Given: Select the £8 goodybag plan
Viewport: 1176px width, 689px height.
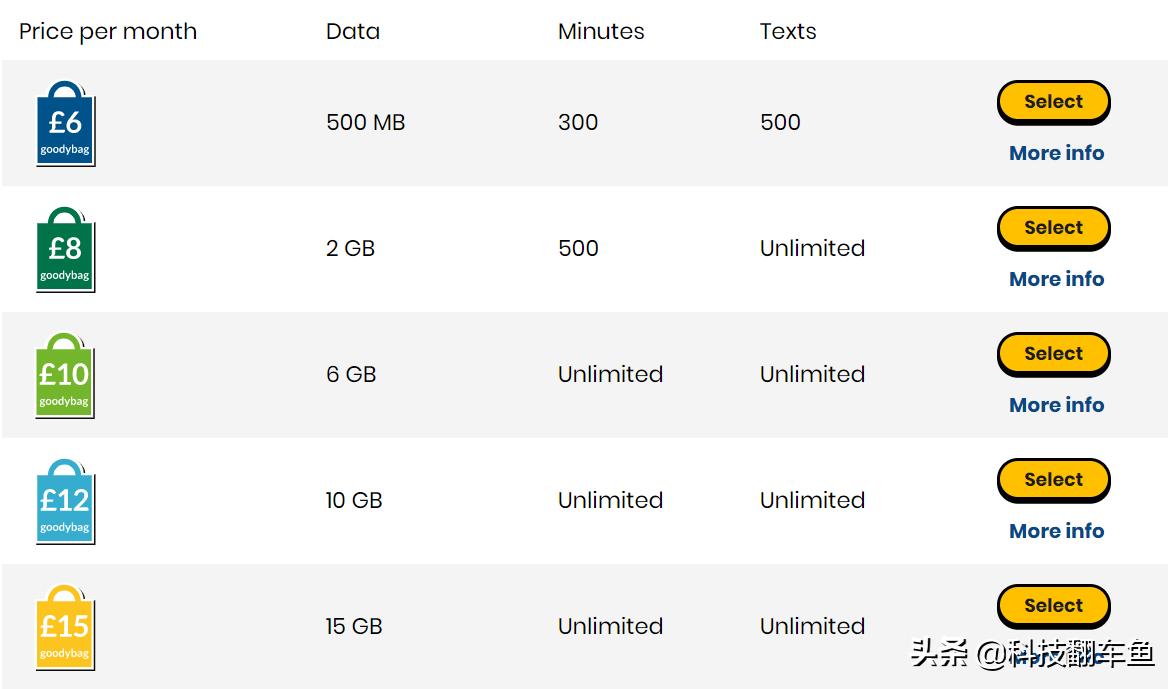Looking at the screenshot, I should tap(1053, 228).
